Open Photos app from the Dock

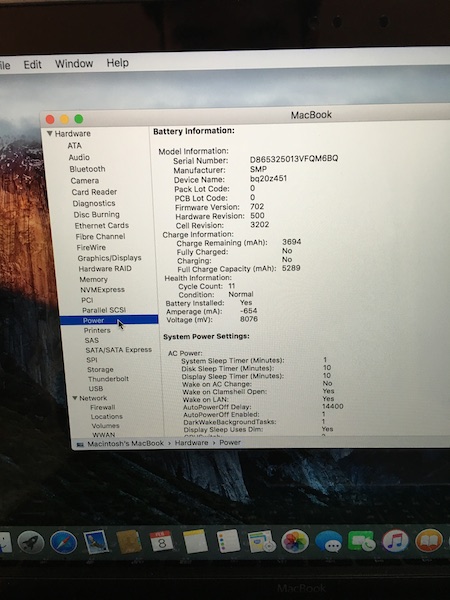(295, 541)
